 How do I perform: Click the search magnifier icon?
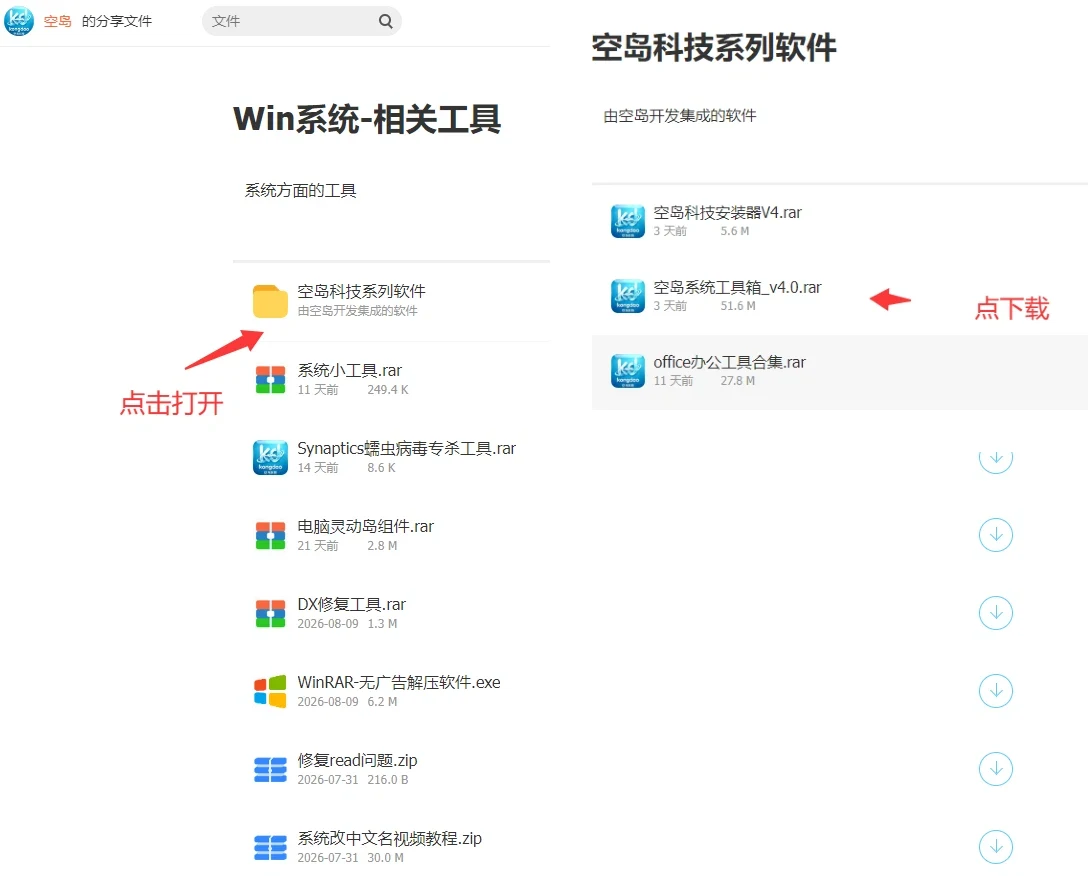386,22
